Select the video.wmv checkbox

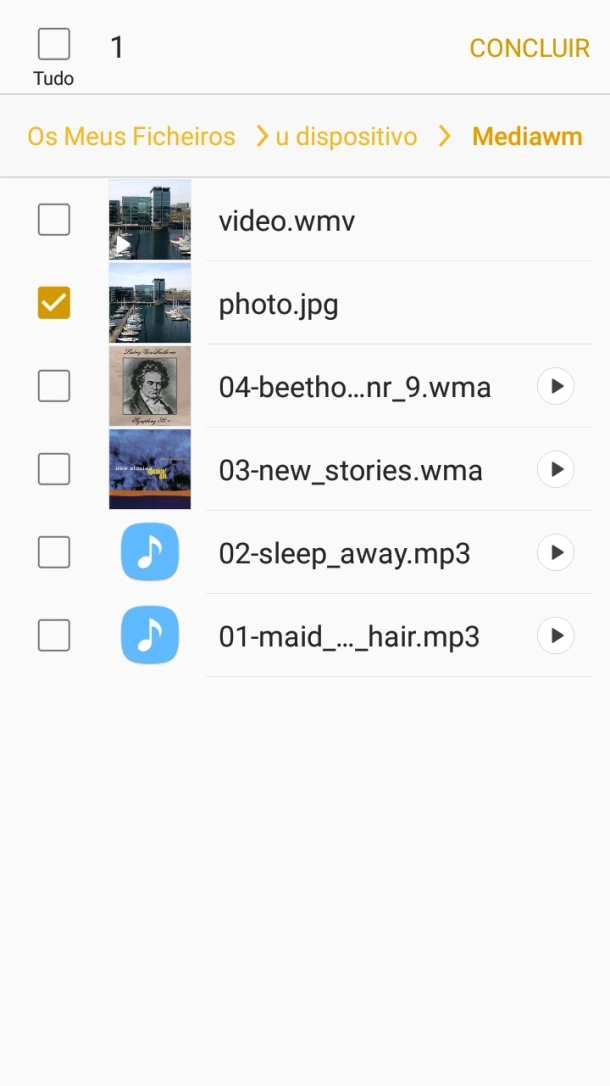(54, 219)
